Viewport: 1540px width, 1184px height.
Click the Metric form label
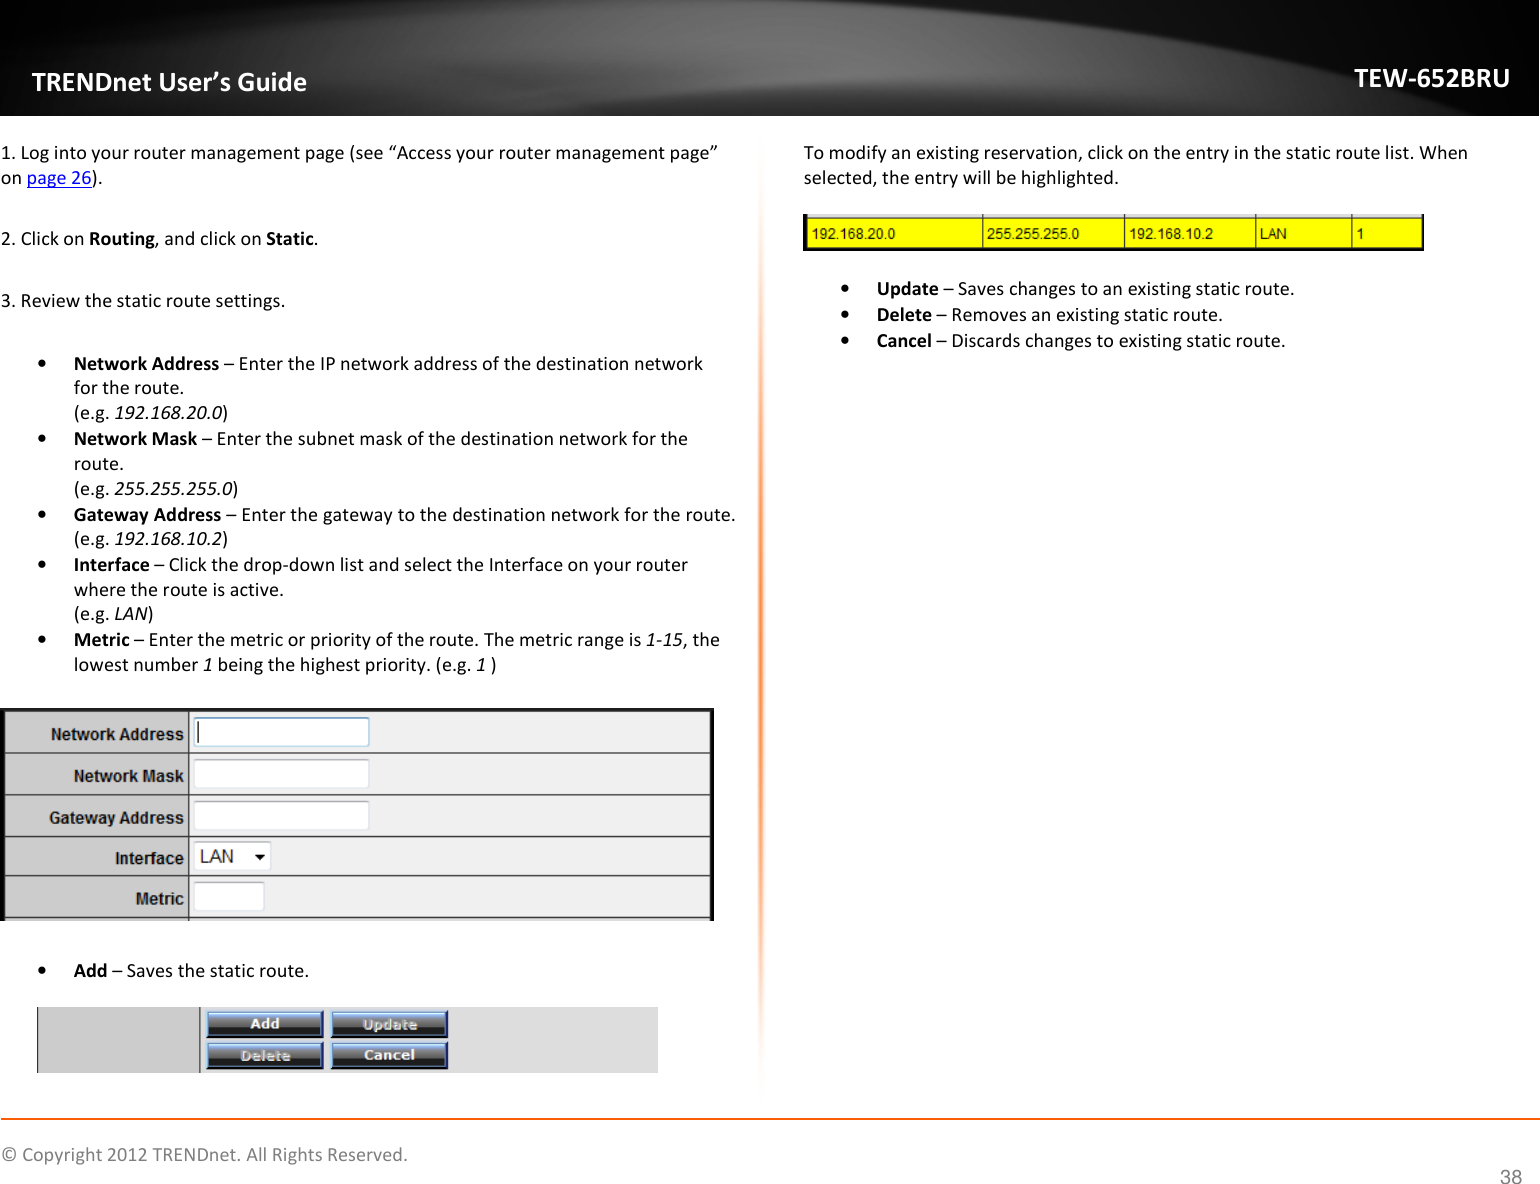[159, 899]
